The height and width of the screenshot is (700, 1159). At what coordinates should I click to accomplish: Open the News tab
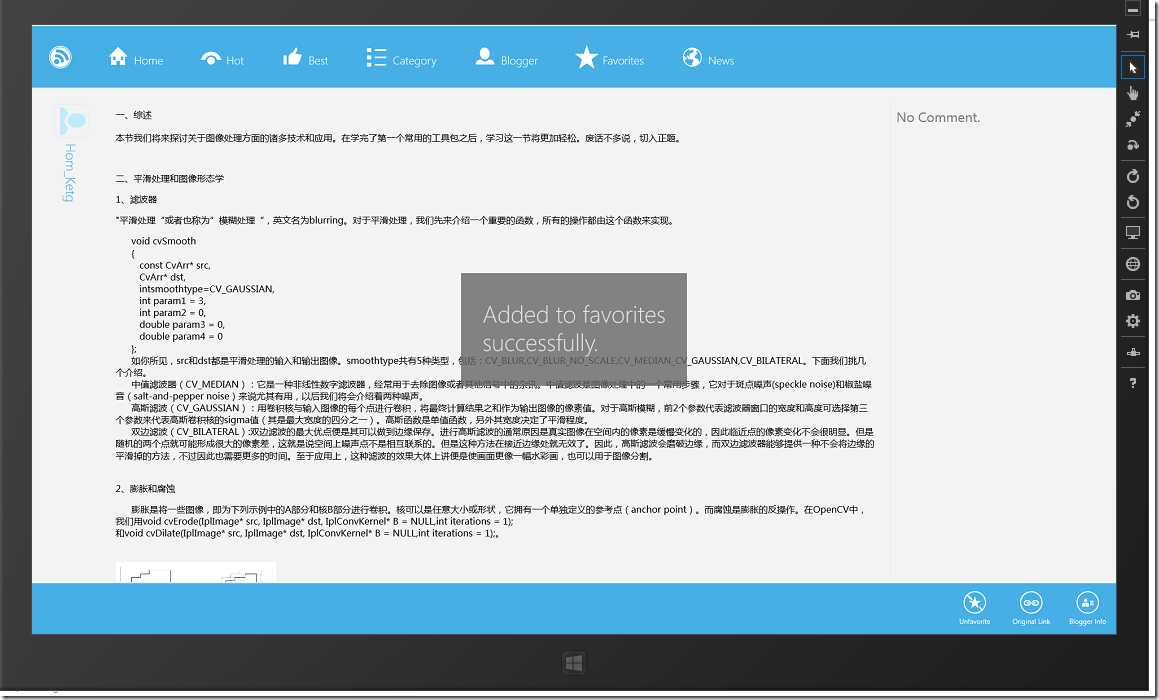pyautogui.click(x=708, y=58)
